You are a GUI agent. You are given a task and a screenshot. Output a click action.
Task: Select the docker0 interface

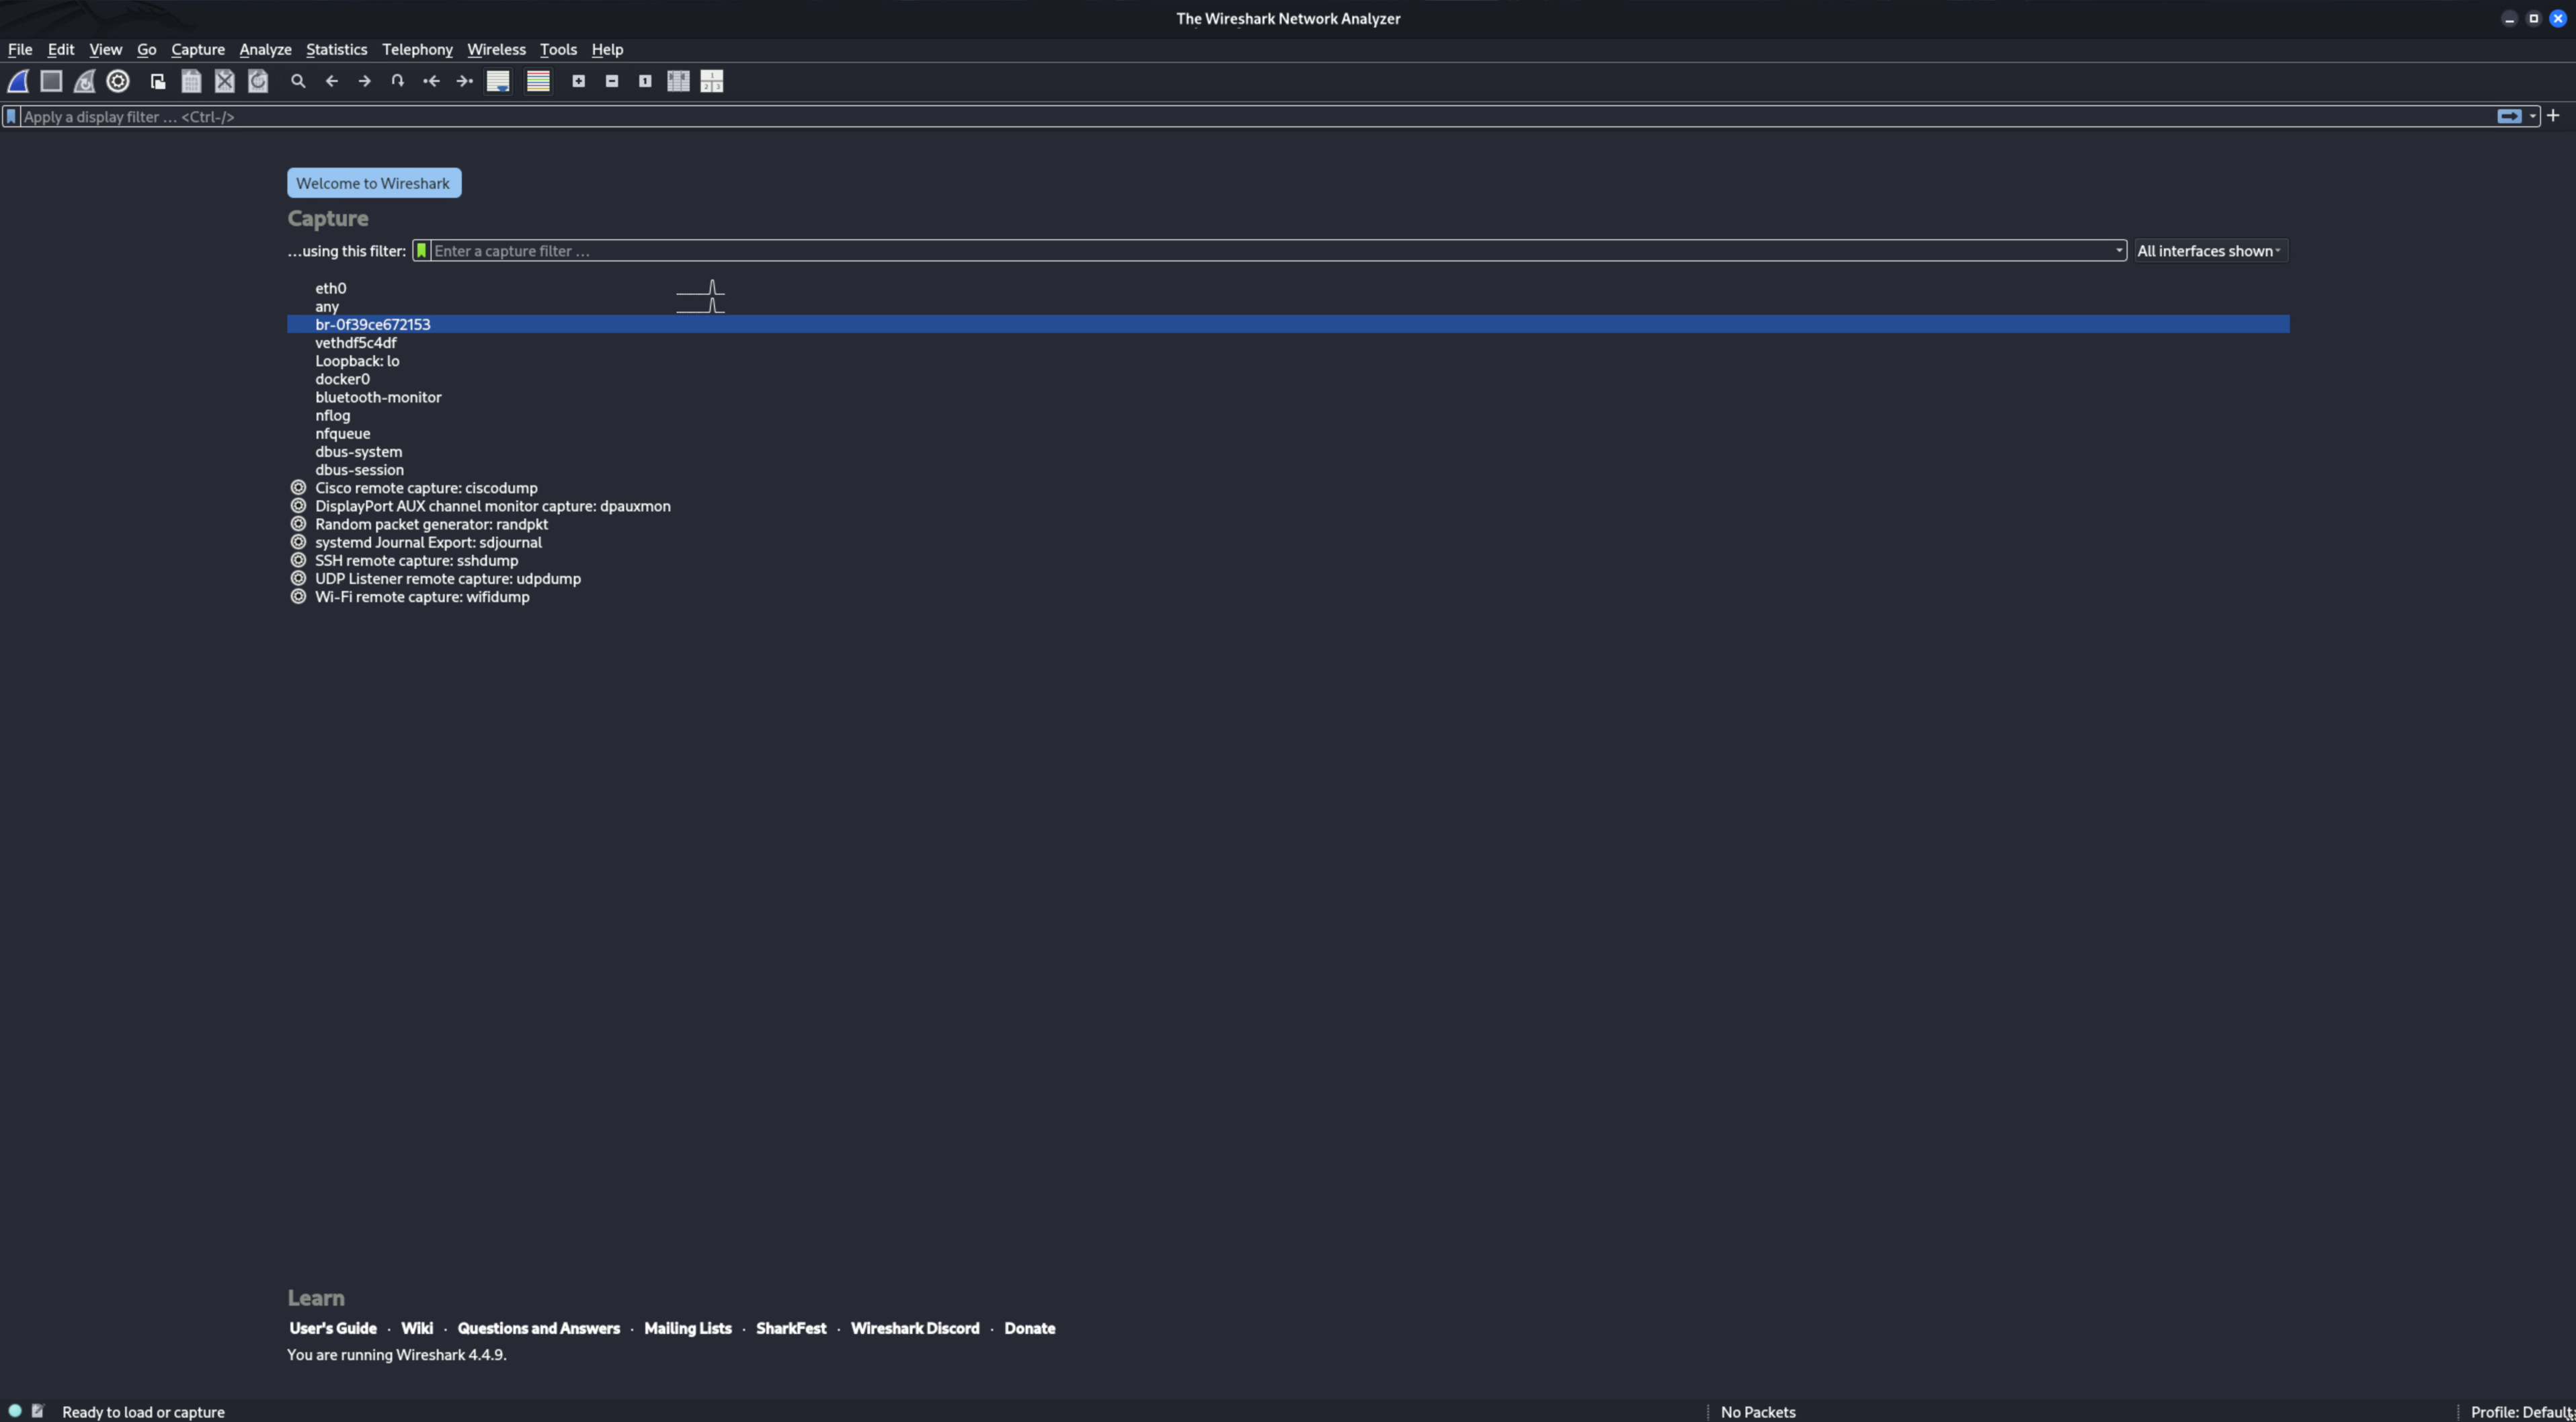click(1288, 379)
